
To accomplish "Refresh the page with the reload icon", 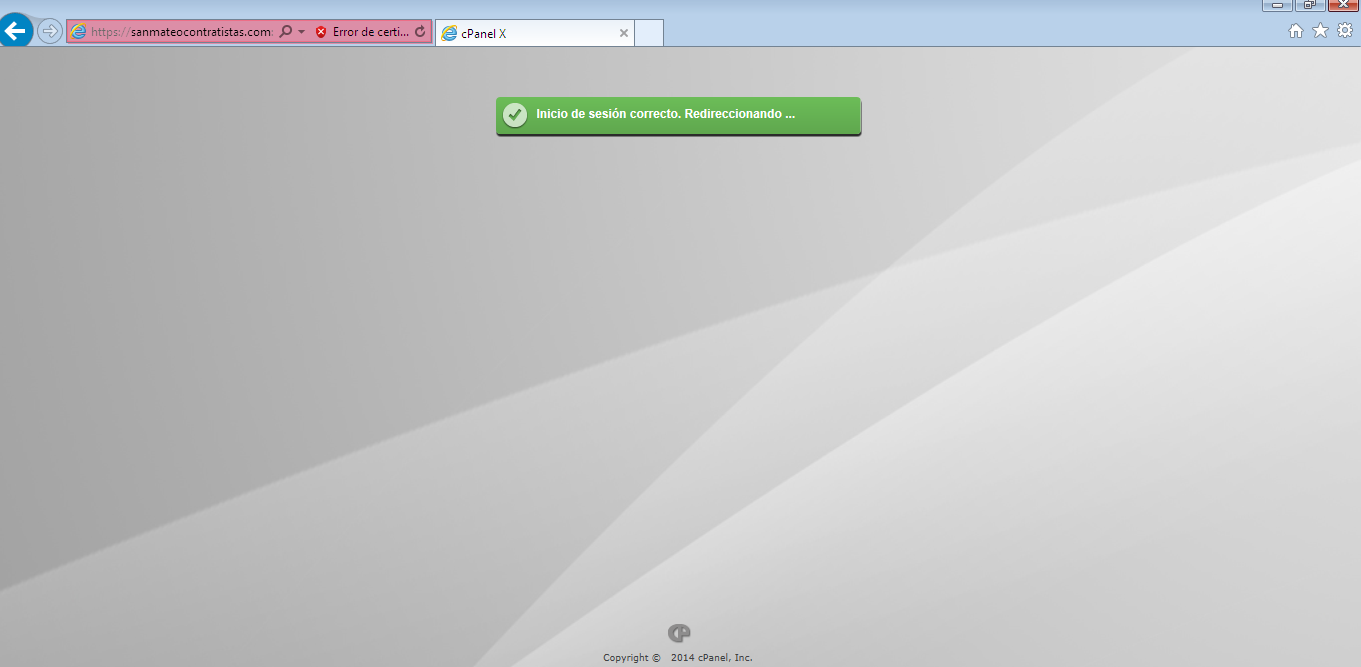I will (419, 31).
